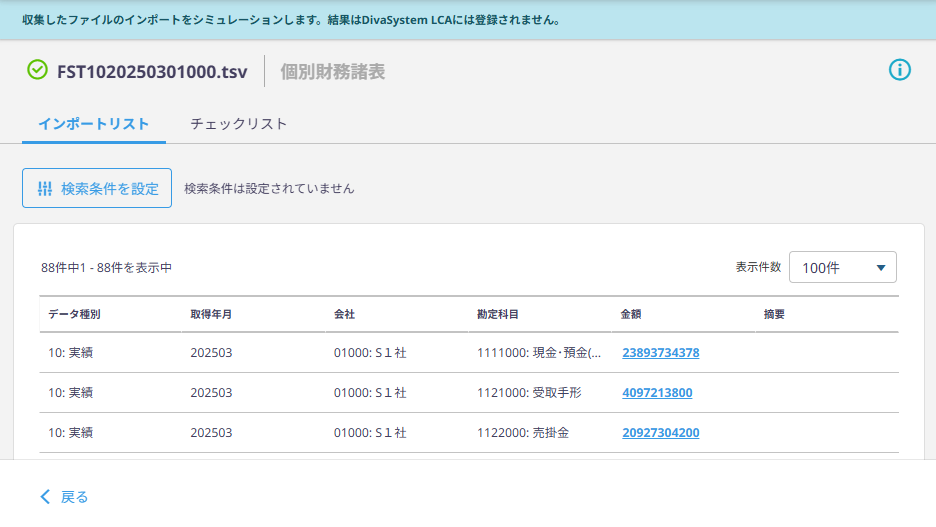
Task: Click the データ種別 column header
Action: click(74, 315)
